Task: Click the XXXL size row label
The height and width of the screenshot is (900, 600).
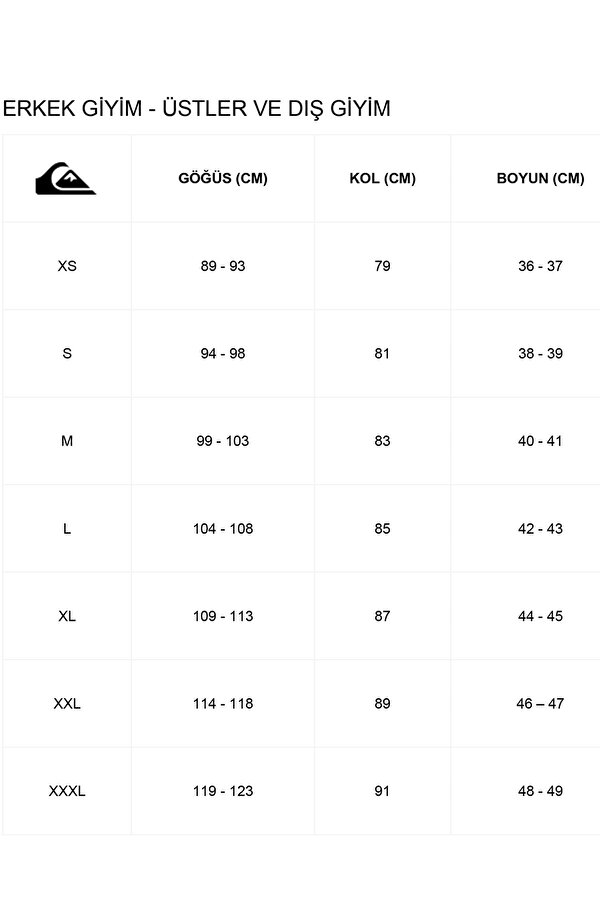Action: [67, 791]
